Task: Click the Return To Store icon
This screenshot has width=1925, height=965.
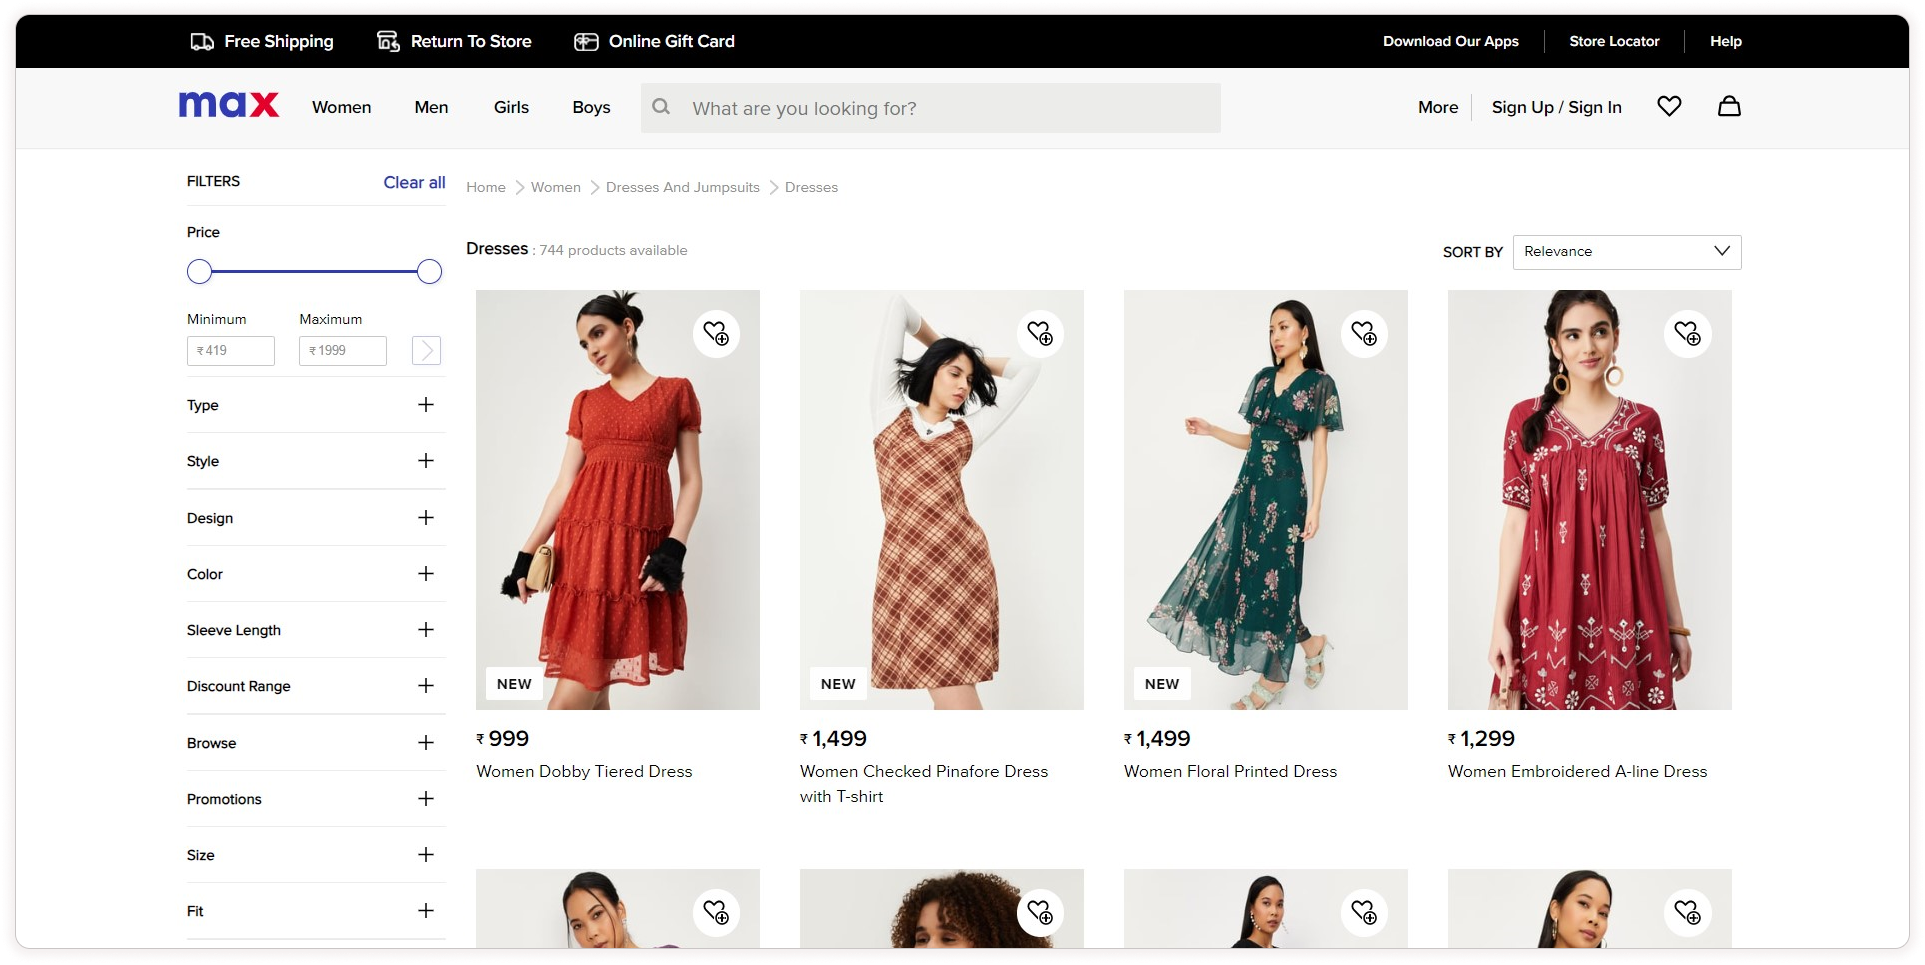Action: pyautogui.click(x=388, y=41)
